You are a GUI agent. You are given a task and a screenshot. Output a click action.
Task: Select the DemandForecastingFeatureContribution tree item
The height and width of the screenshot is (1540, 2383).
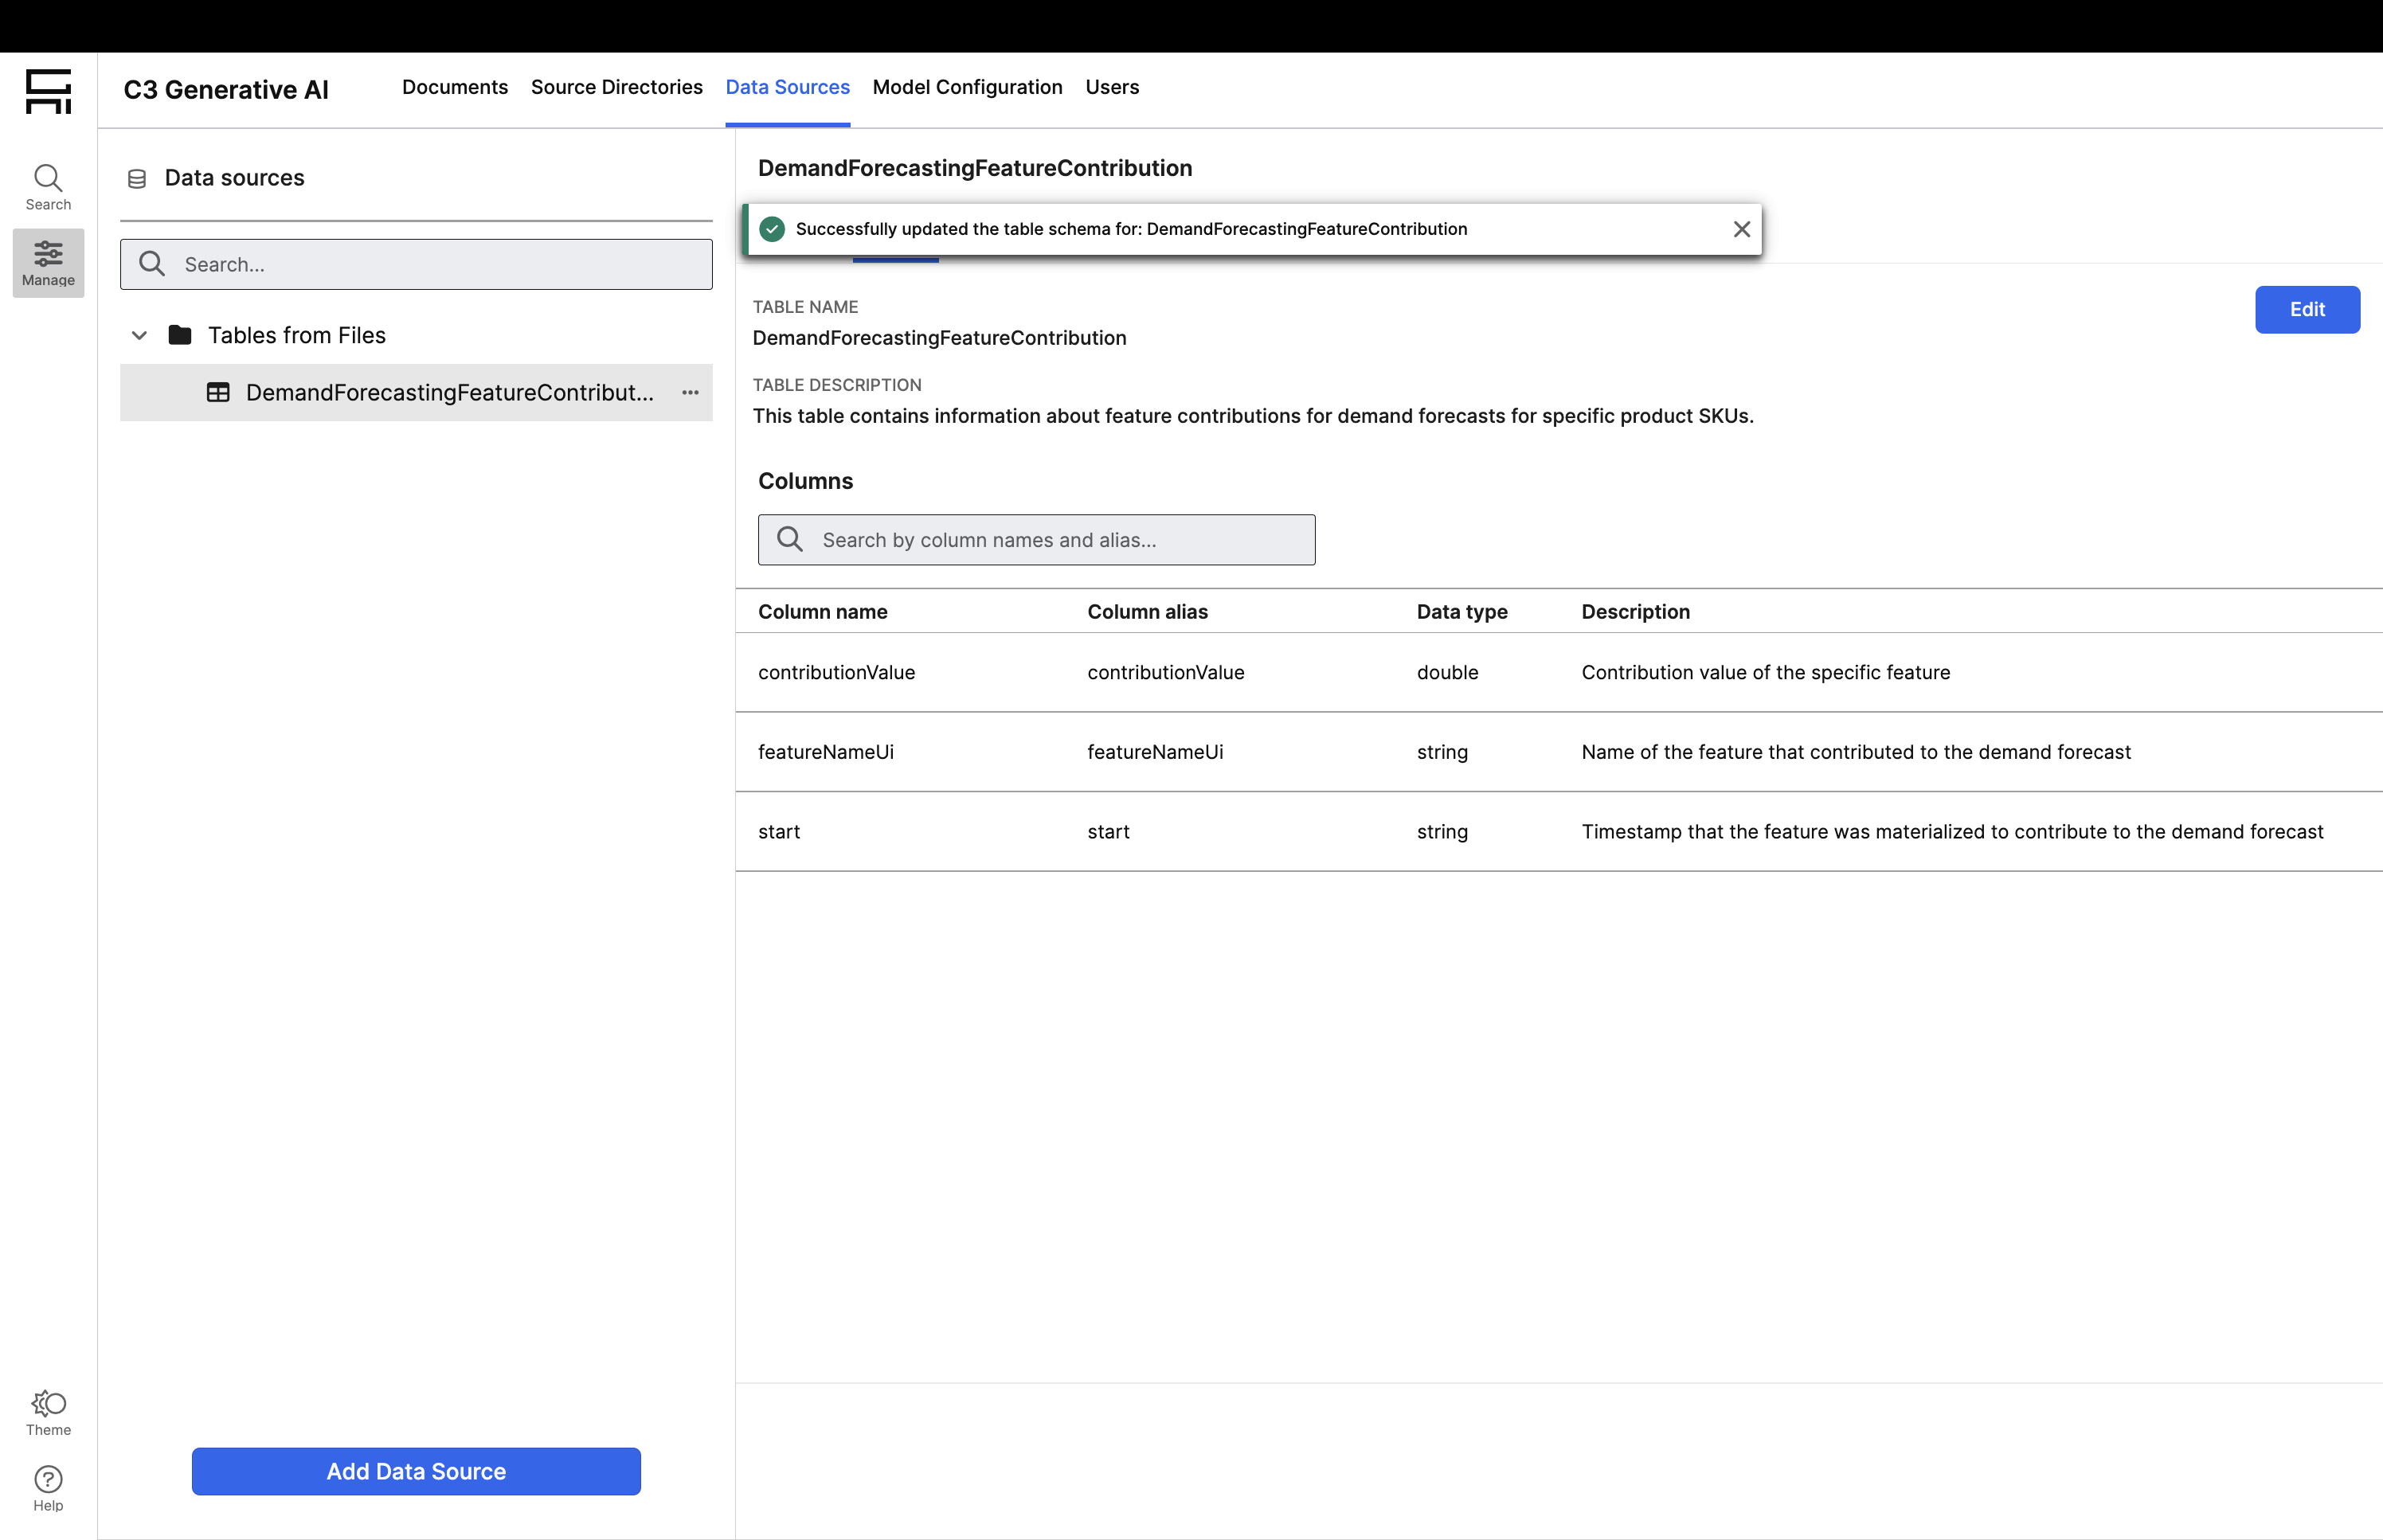click(x=449, y=392)
